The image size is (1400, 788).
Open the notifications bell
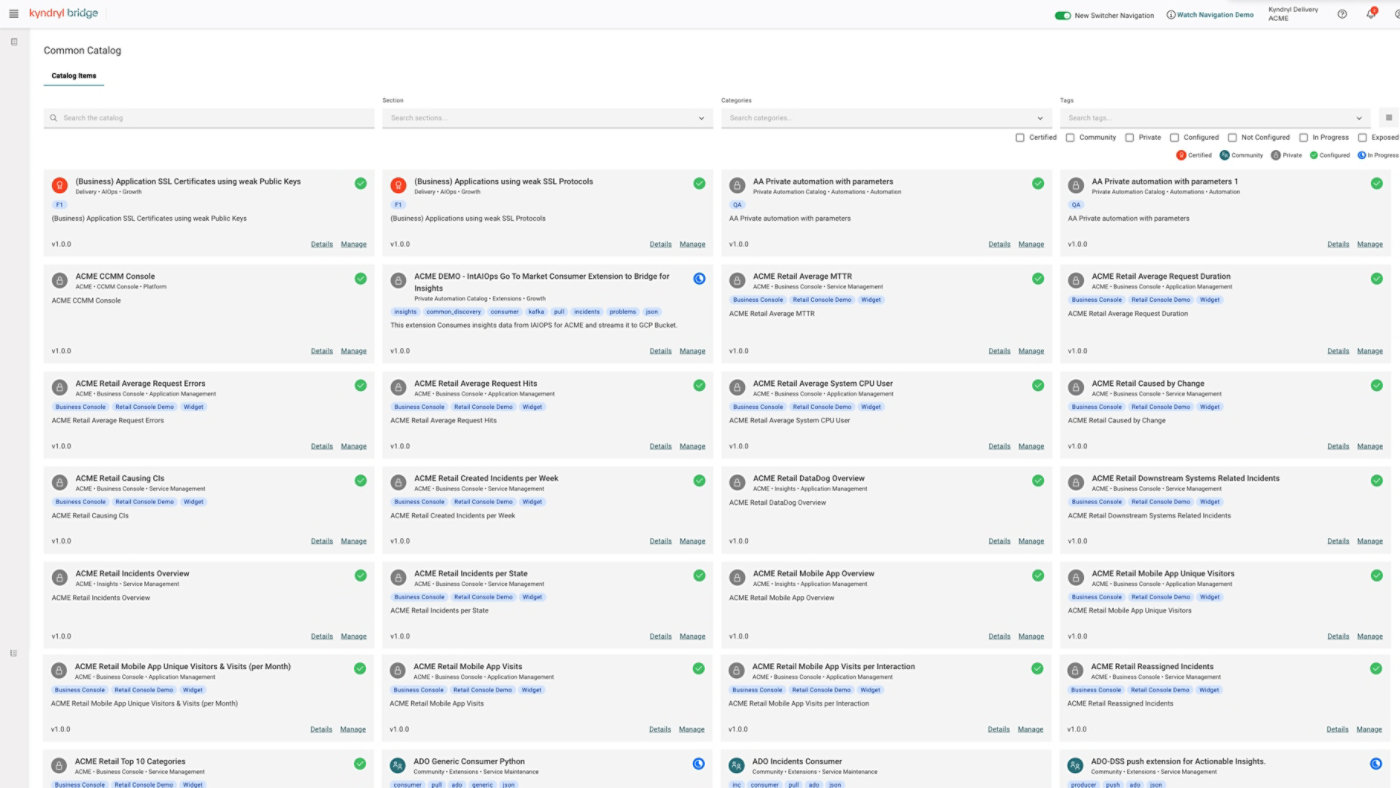click(x=1371, y=14)
